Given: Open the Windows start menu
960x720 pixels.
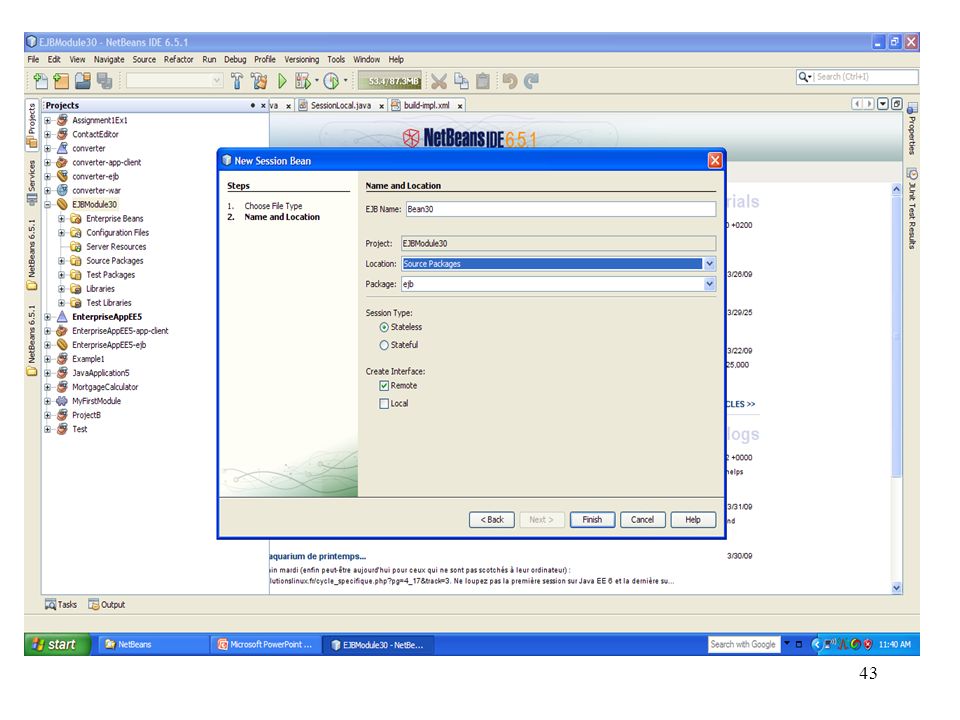Looking at the screenshot, I should pyautogui.click(x=57, y=645).
